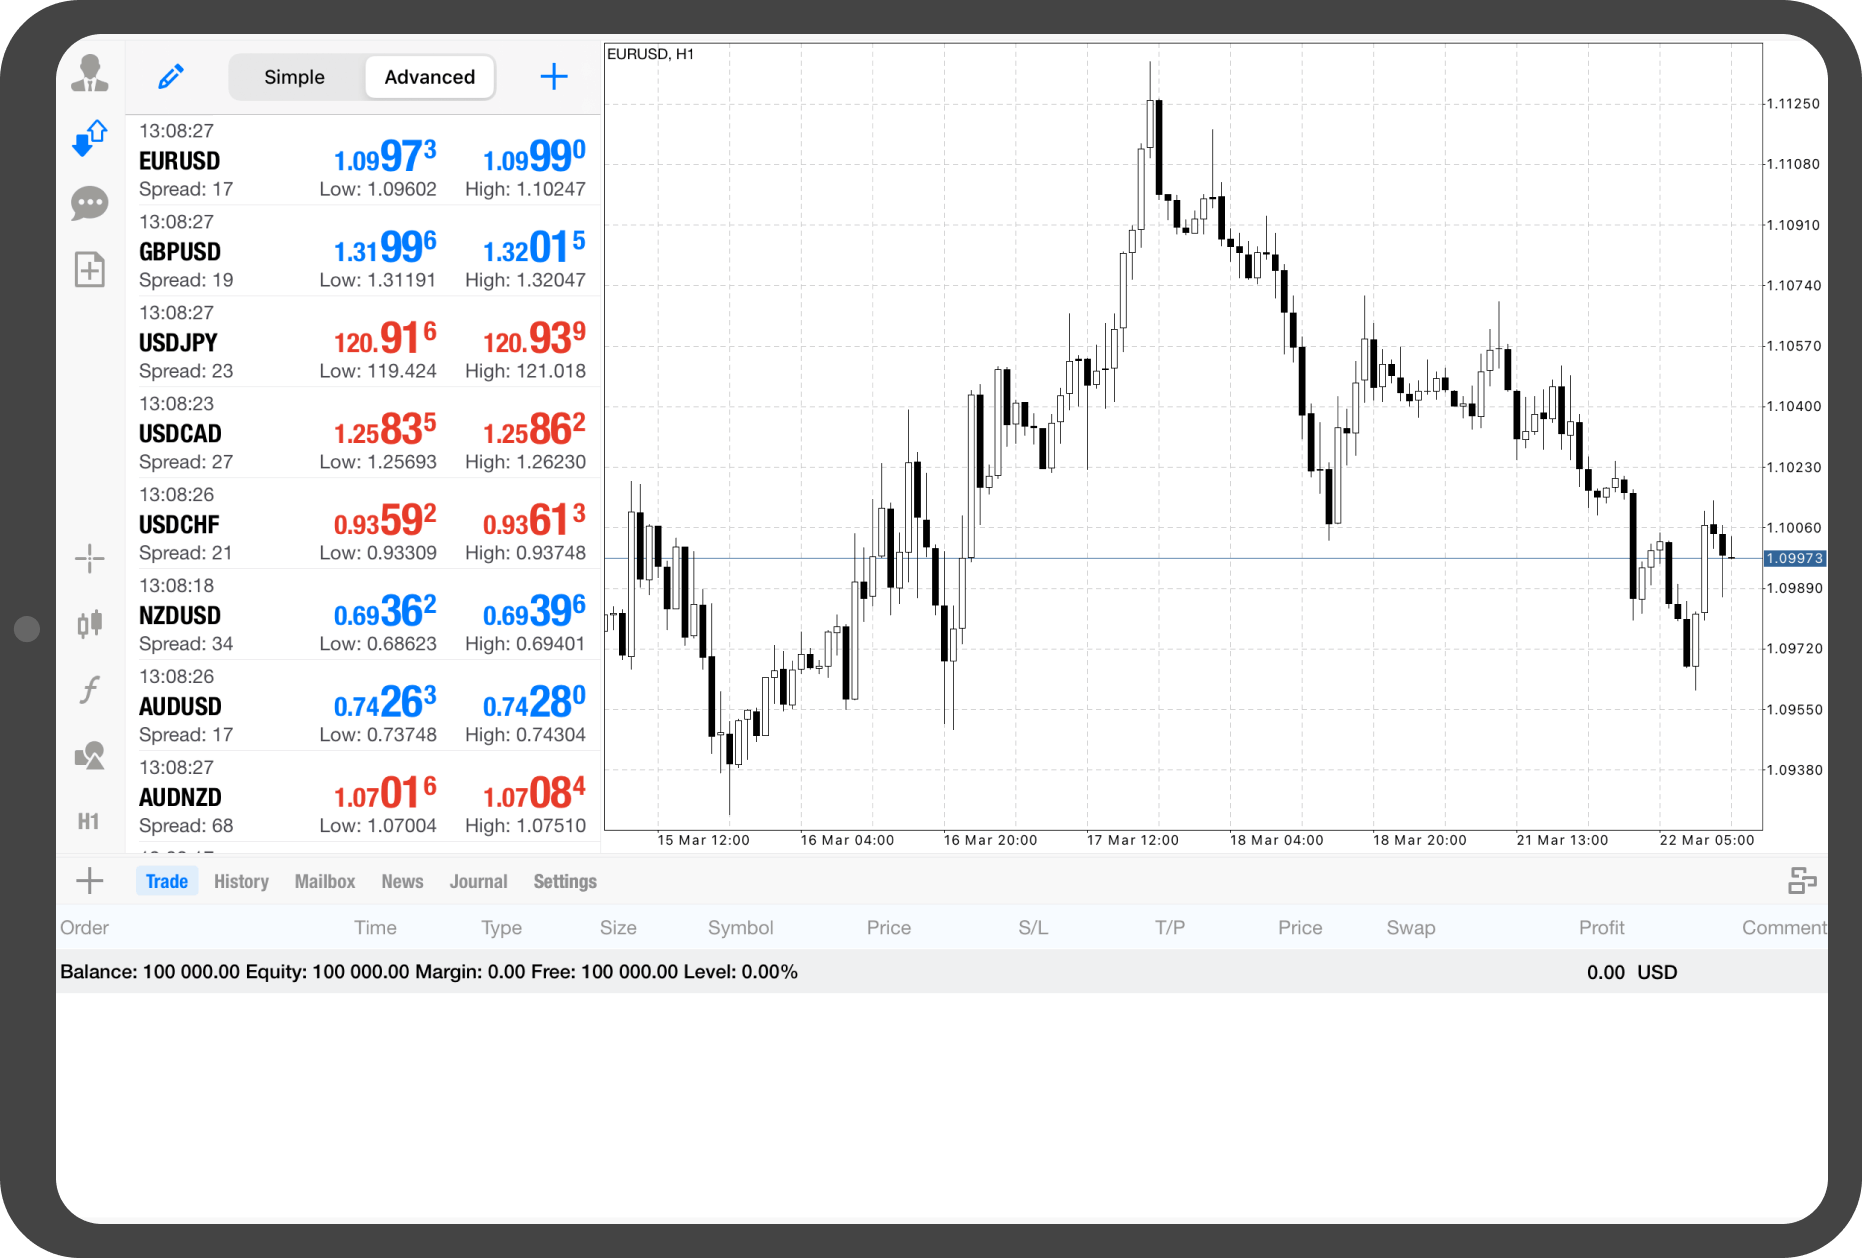Open the H1 timeframe selector
Screen dimensions: 1862x1258
click(89, 821)
